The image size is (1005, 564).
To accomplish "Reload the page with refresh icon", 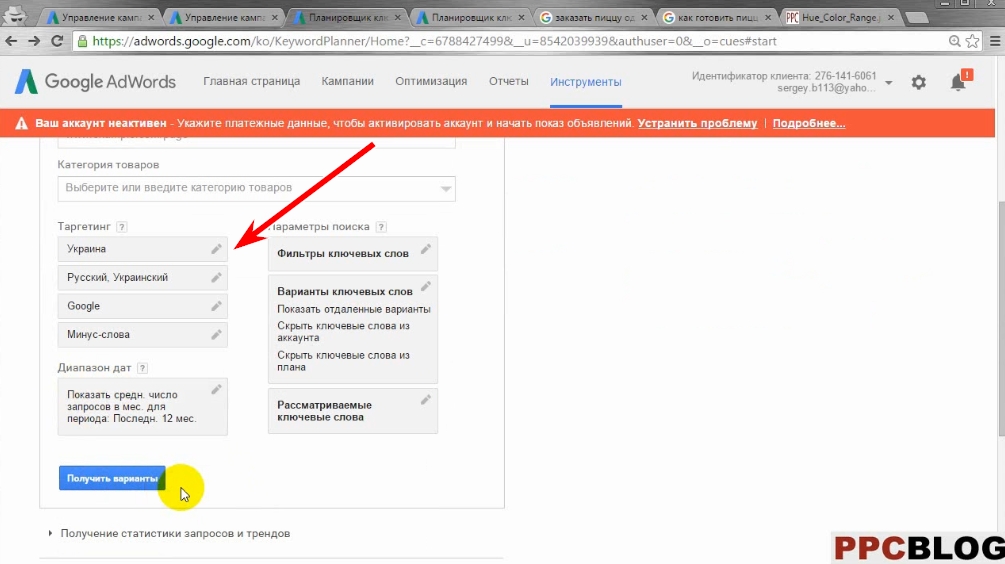I will point(57,41).
